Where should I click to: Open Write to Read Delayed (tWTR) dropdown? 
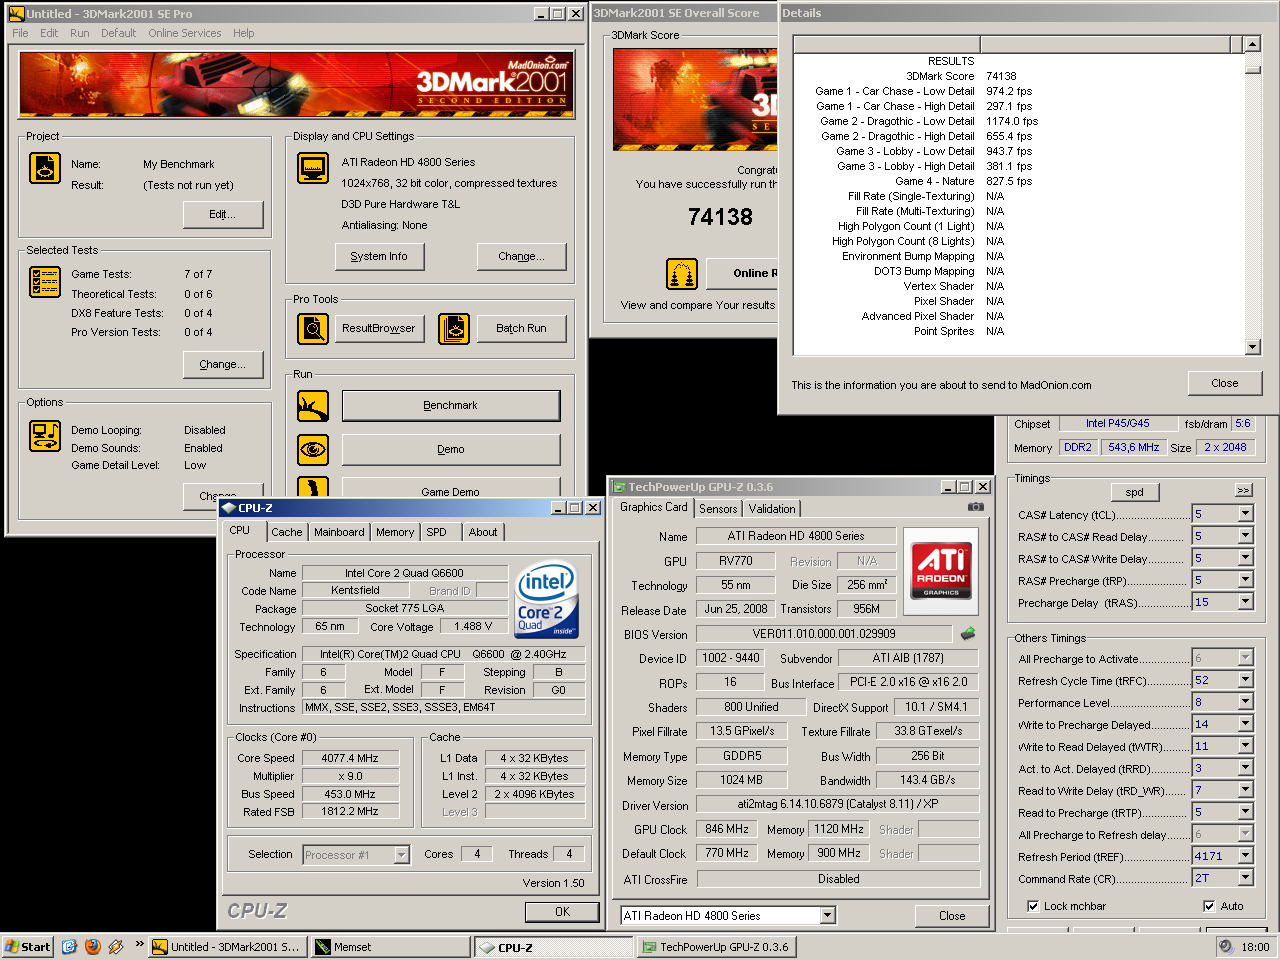pos(1246,746)
